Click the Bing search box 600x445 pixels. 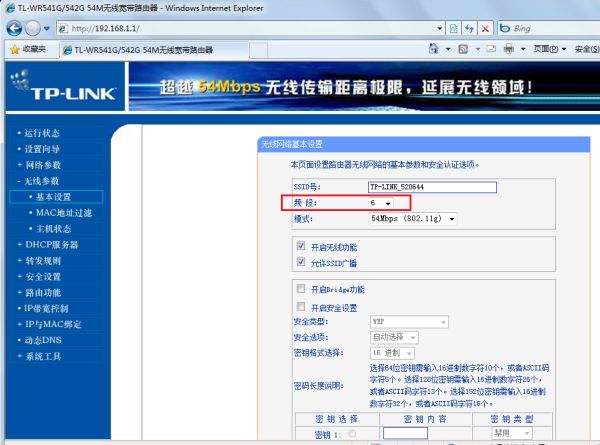[549, 28]
